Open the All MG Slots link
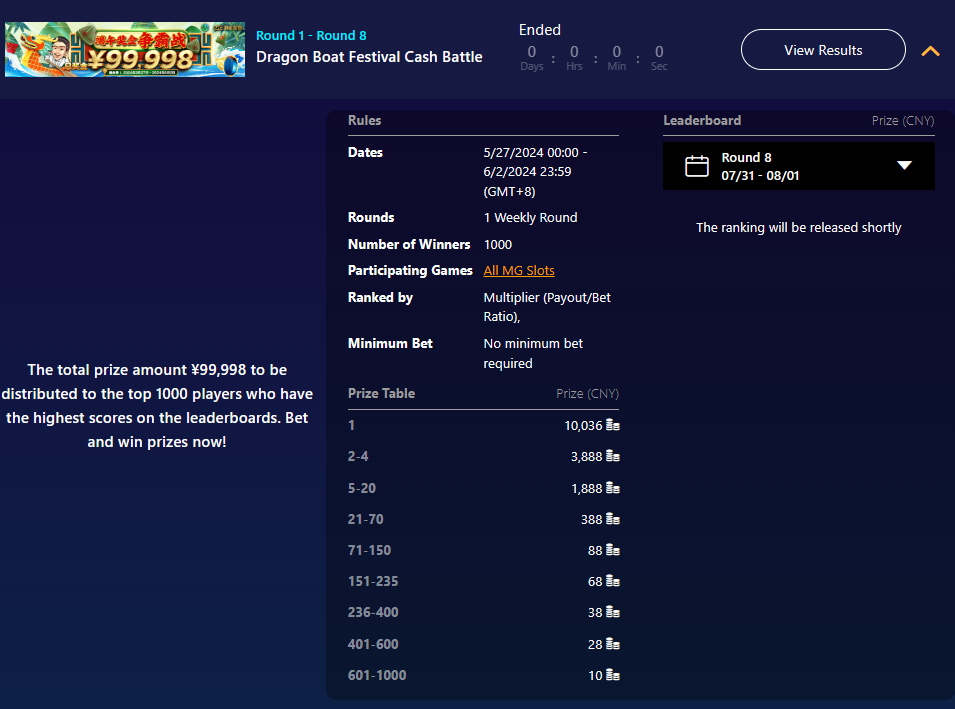Viewport: 955px width, 709px height. point(518,271)
